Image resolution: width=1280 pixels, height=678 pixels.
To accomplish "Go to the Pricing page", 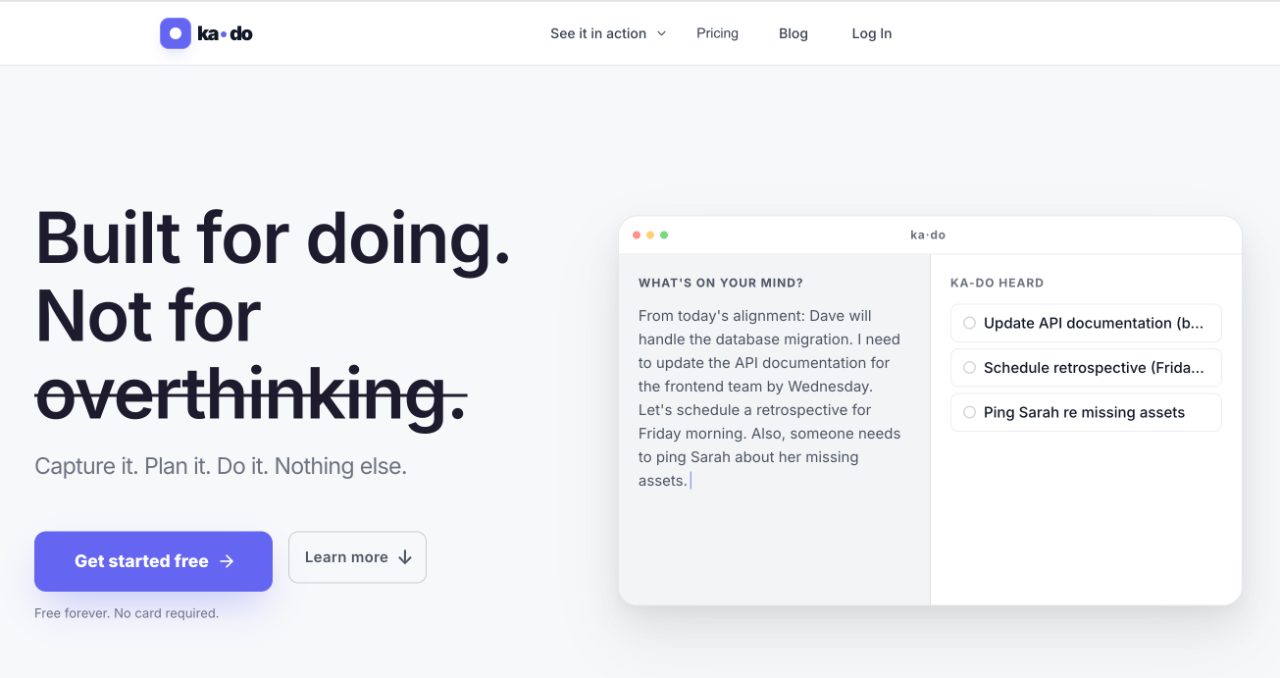I will (717, 33).
